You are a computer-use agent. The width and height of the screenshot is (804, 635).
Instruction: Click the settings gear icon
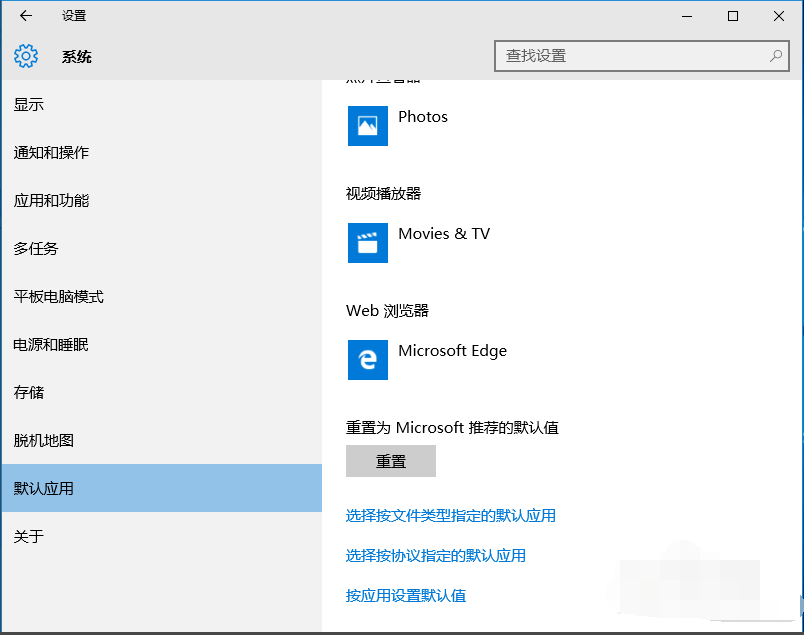(x=26, y=56)
